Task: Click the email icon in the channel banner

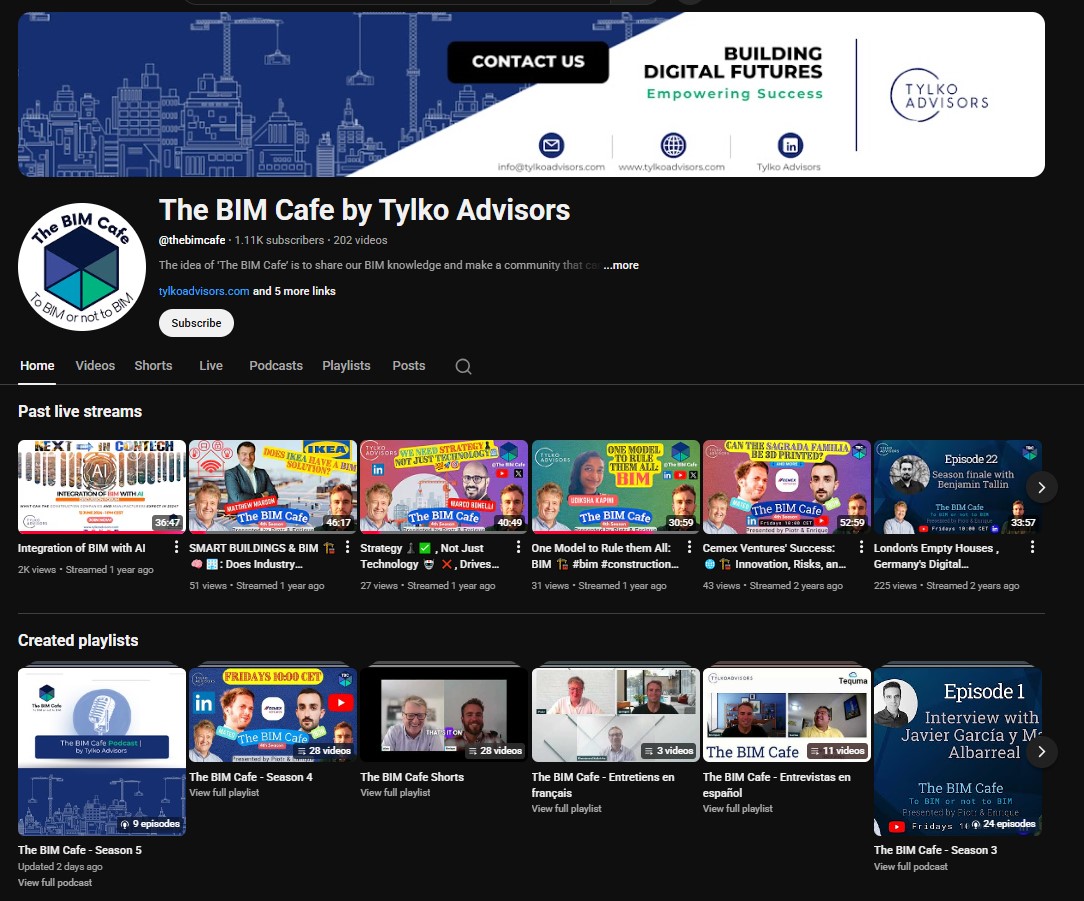Action: click(551, 145)
